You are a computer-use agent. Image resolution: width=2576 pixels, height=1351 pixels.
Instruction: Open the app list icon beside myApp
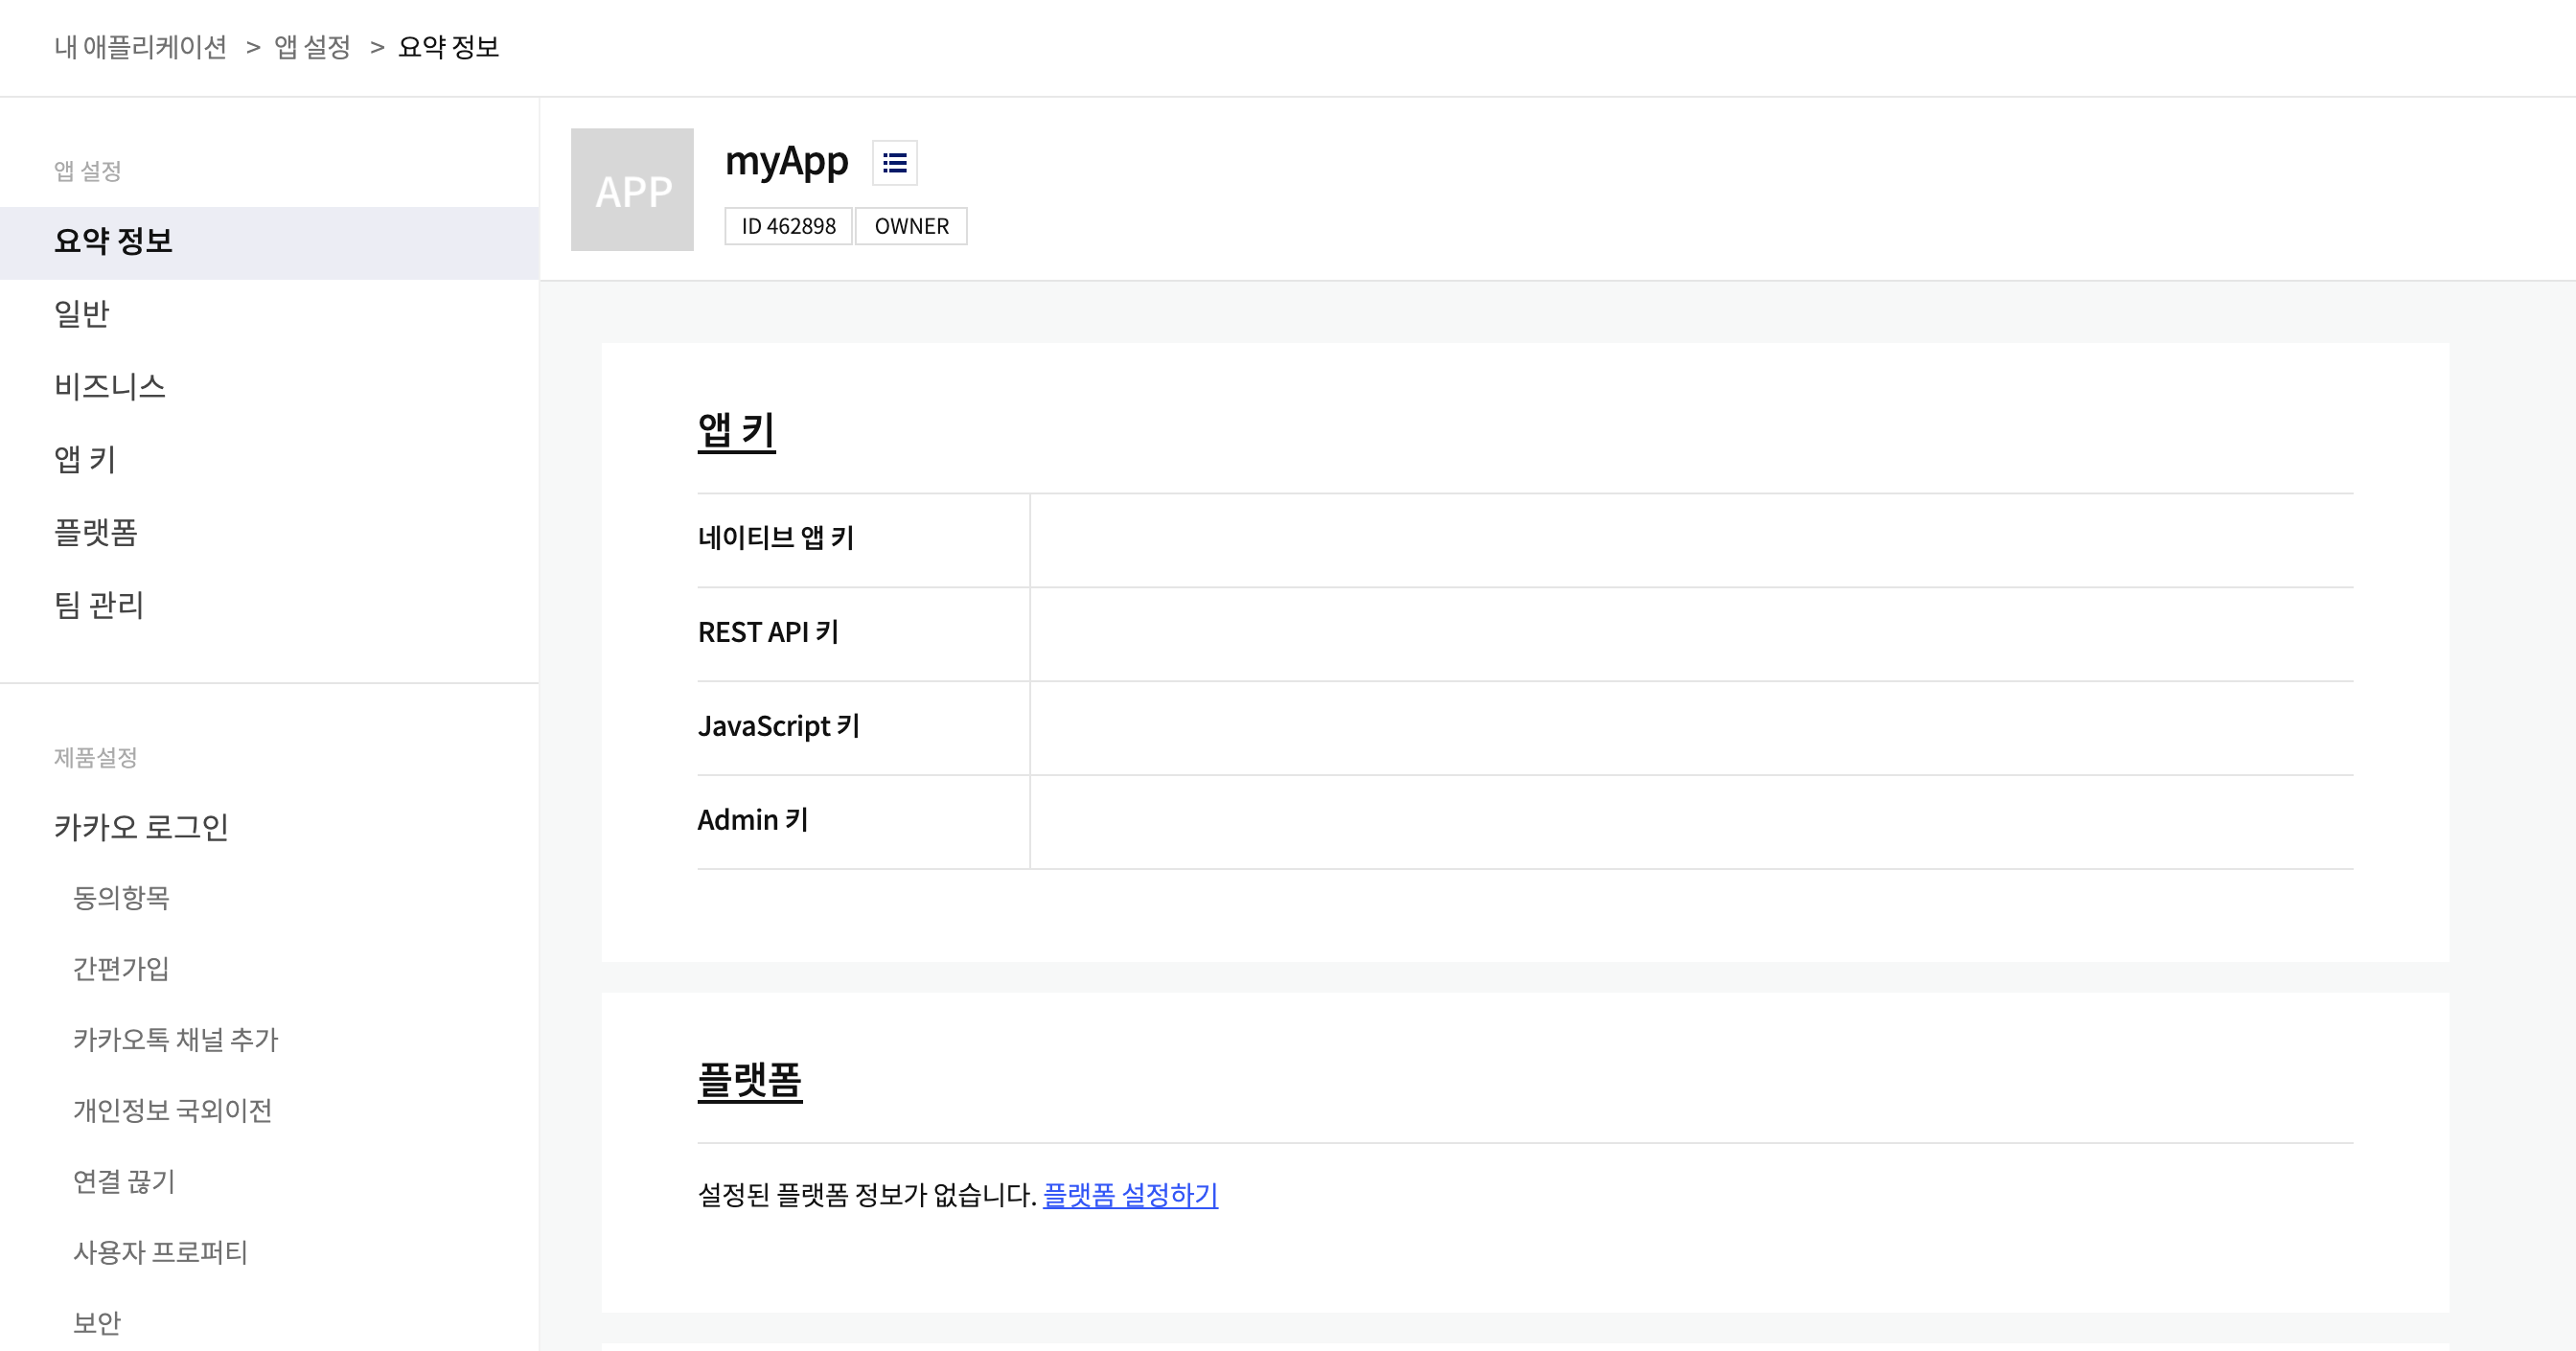pyautogui.click(x=894, y=162)
